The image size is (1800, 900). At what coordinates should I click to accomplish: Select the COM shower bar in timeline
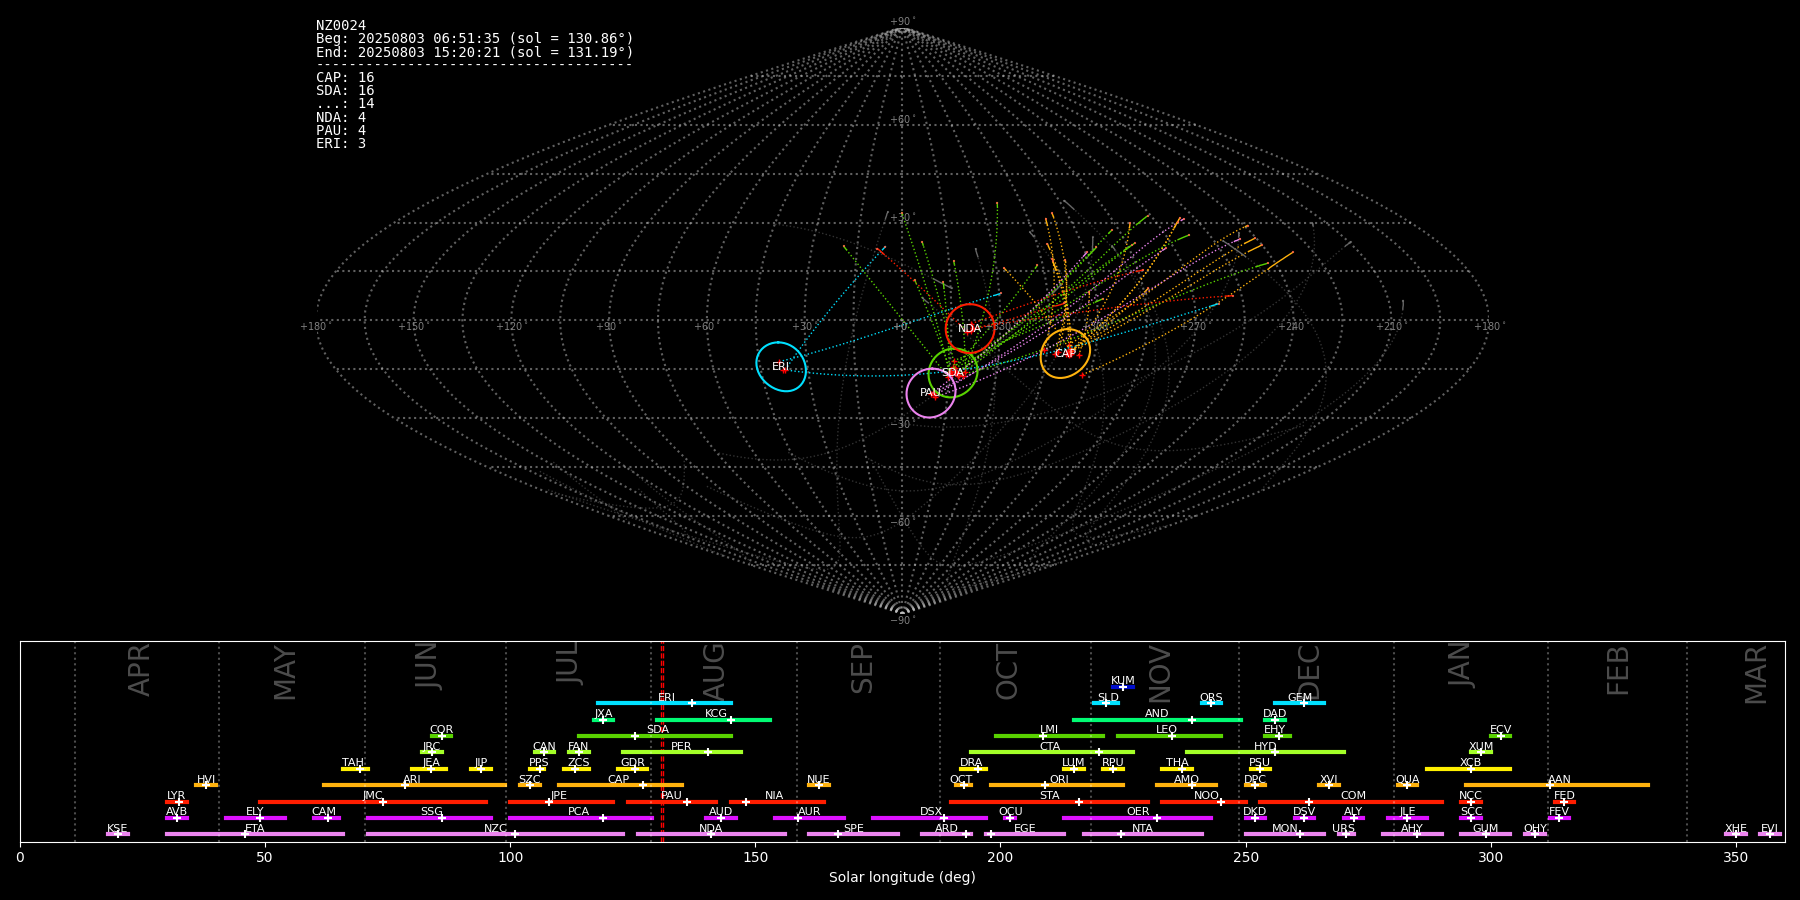1352,802
